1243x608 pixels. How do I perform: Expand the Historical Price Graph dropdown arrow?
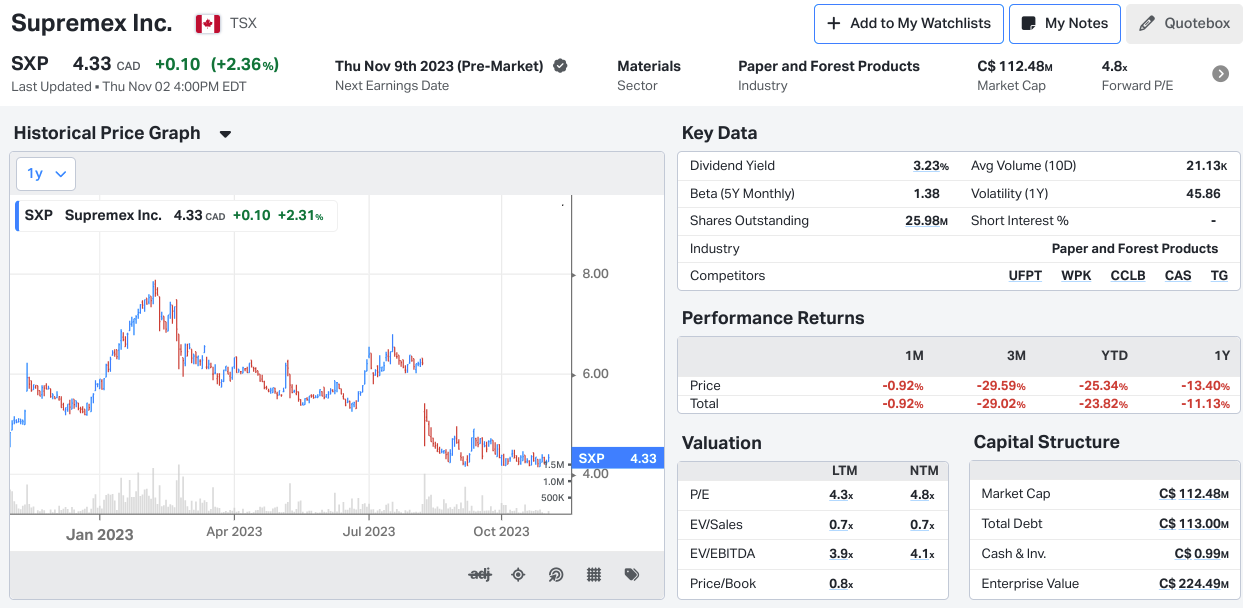[x=224, y=133]
